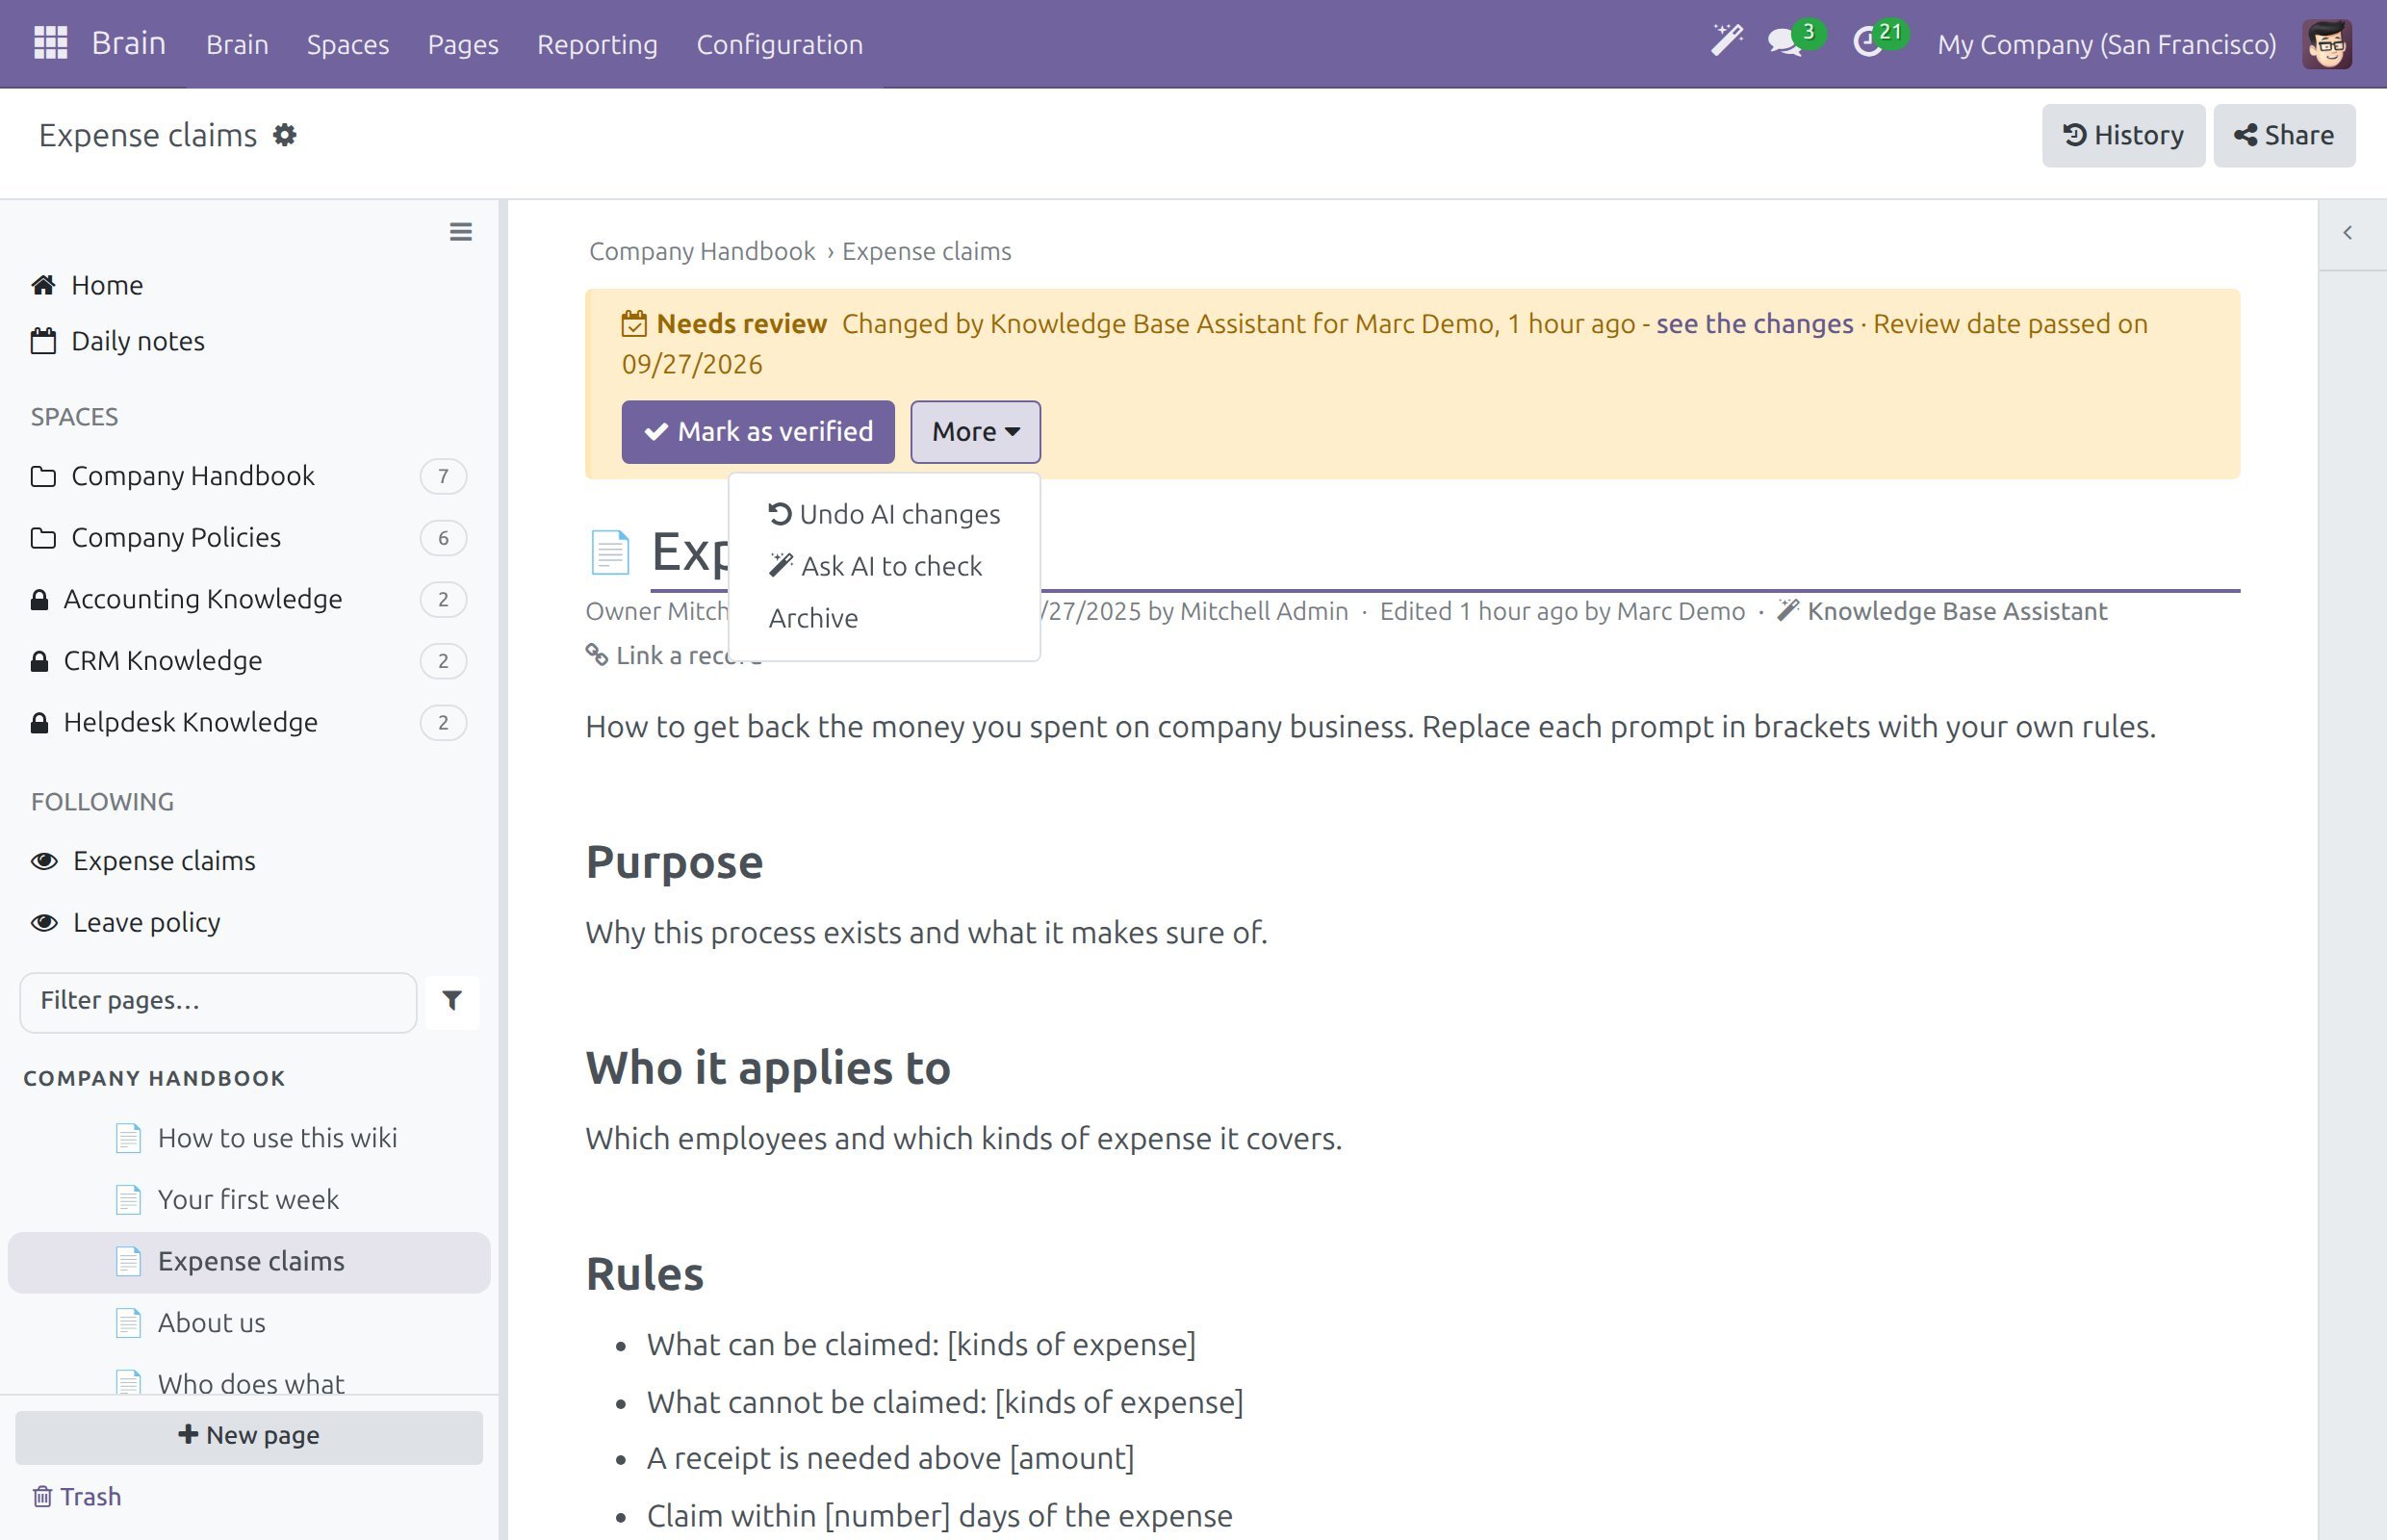This screenshot has width=2387, height=1540.
Task: Click the New page button
Action: tap(249, 1436)
